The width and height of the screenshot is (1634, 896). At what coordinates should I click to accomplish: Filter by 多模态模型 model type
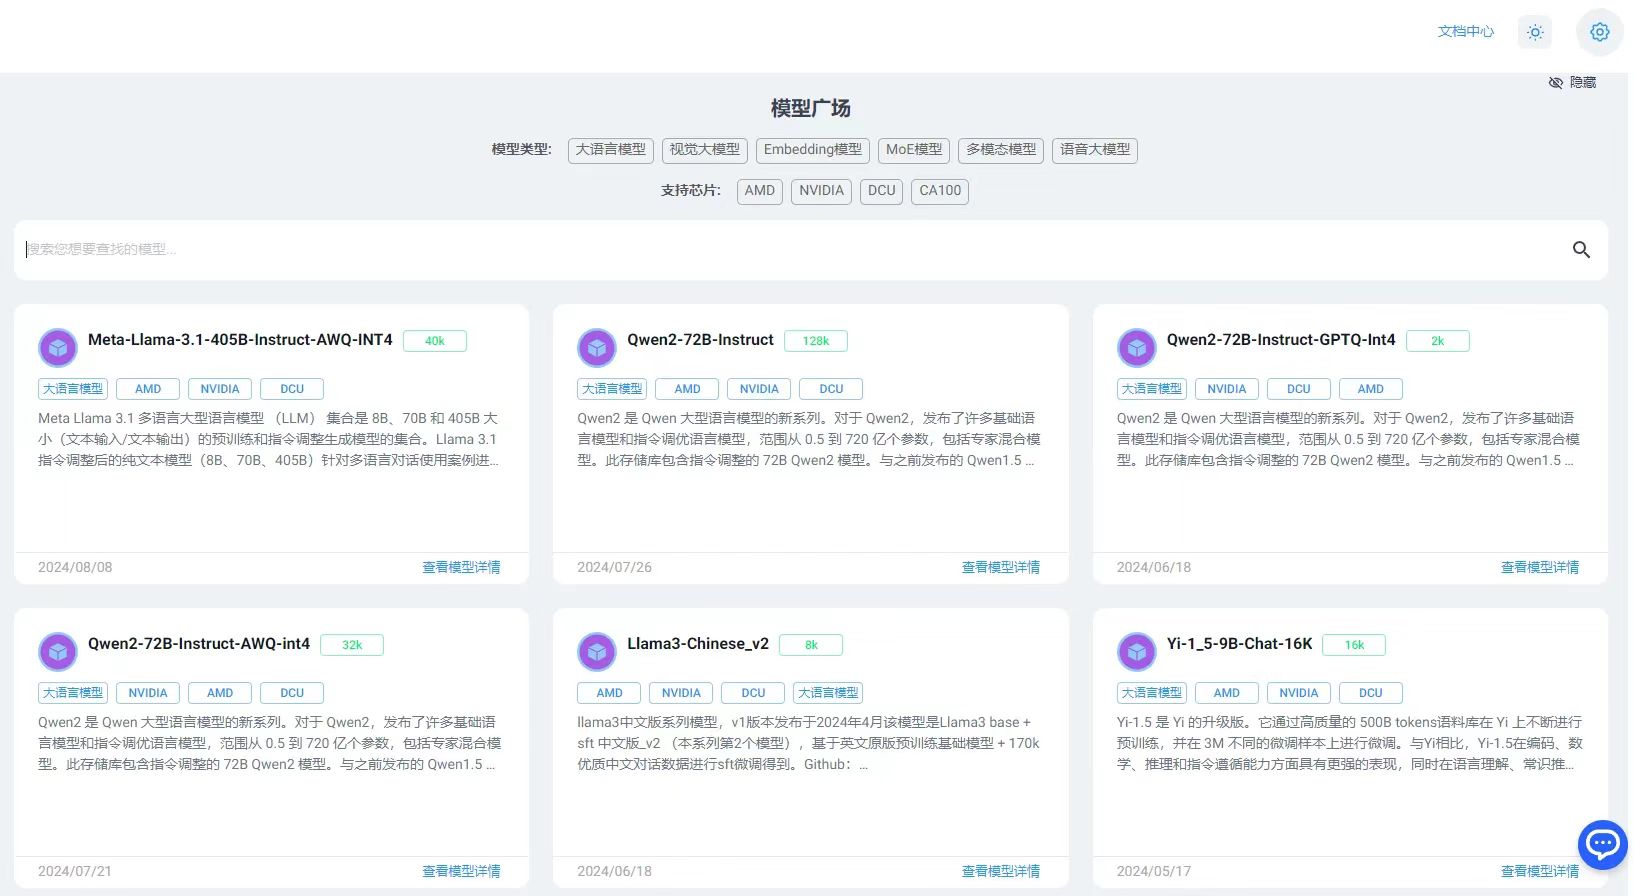(1000, 150)
